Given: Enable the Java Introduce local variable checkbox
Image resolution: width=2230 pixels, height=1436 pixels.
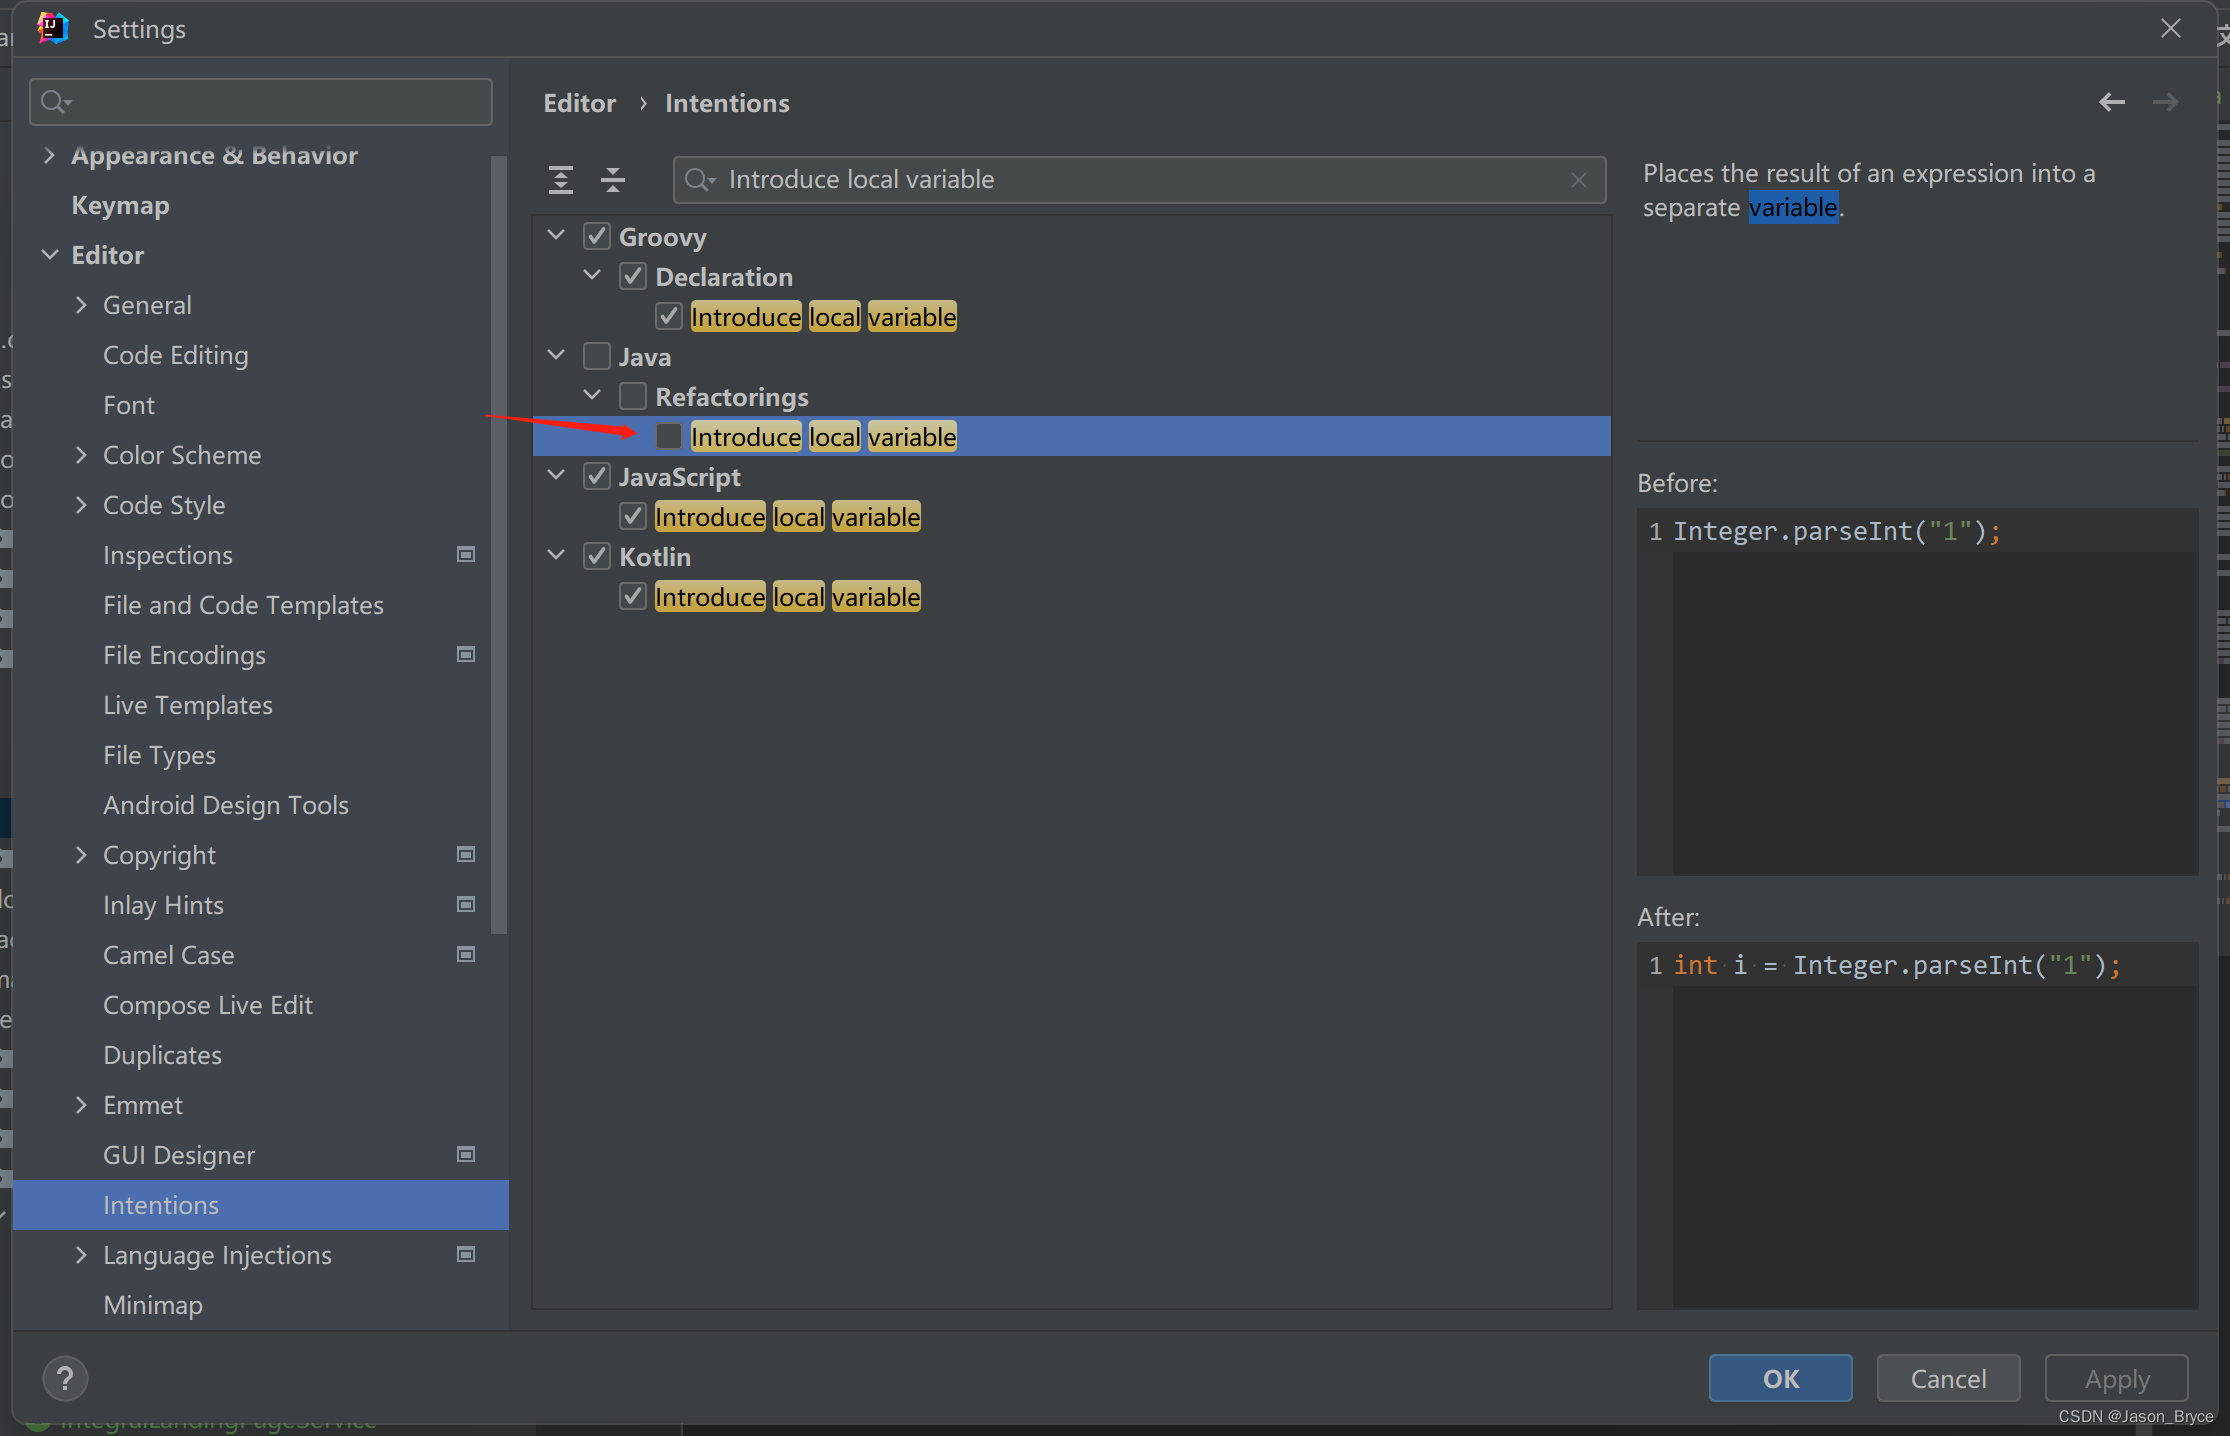Looking at the screenshot, I should pos(669,436).
